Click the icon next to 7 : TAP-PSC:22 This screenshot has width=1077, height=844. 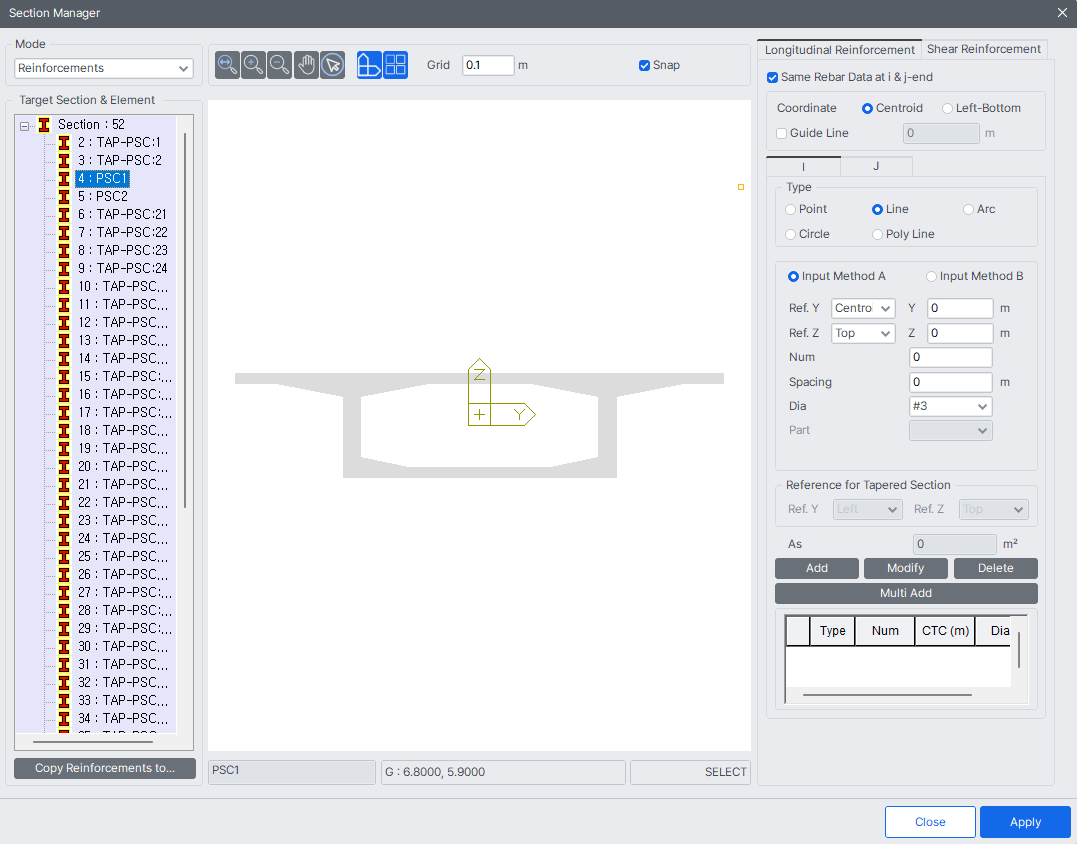64,233
